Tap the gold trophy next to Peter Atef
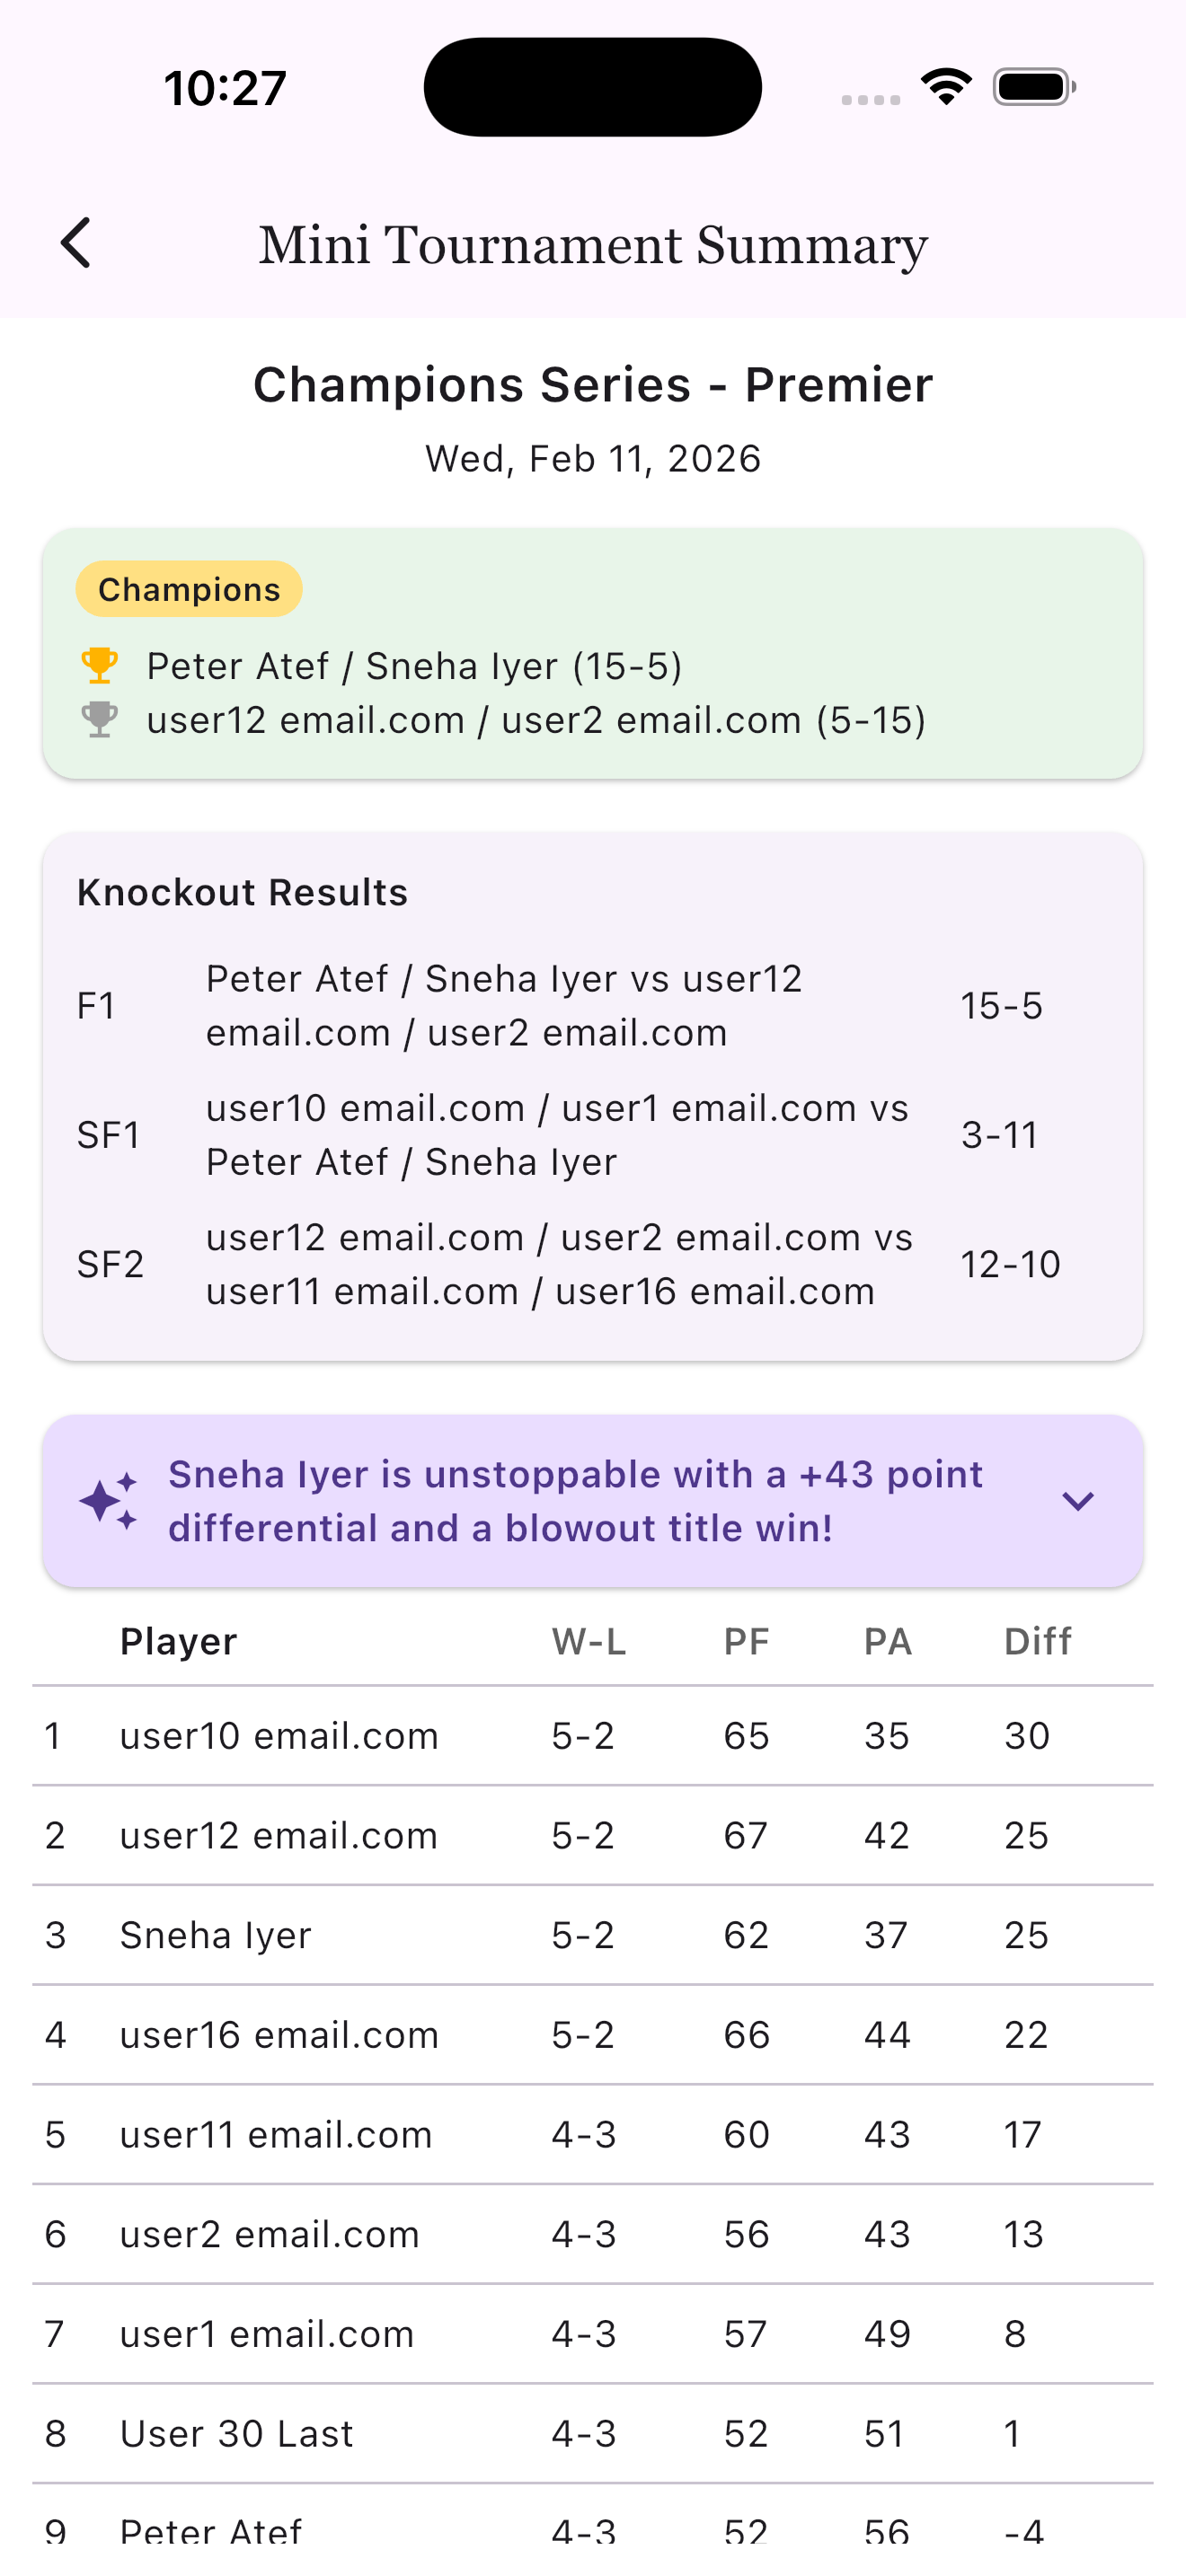 [x=99, y=665]
